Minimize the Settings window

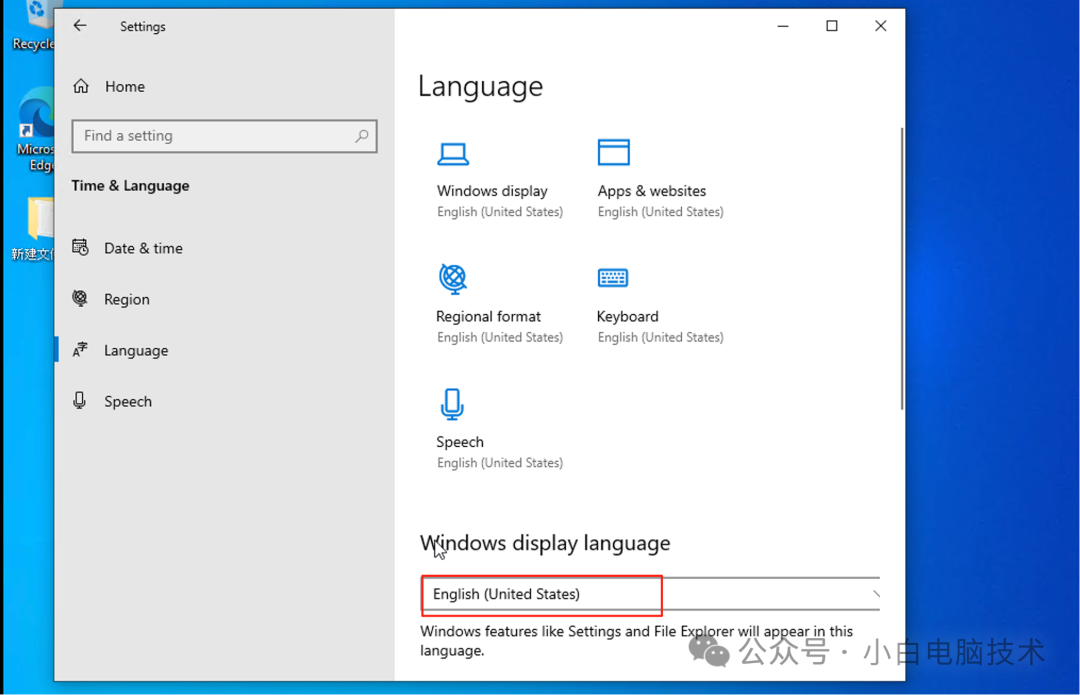(x=783, y=26)
